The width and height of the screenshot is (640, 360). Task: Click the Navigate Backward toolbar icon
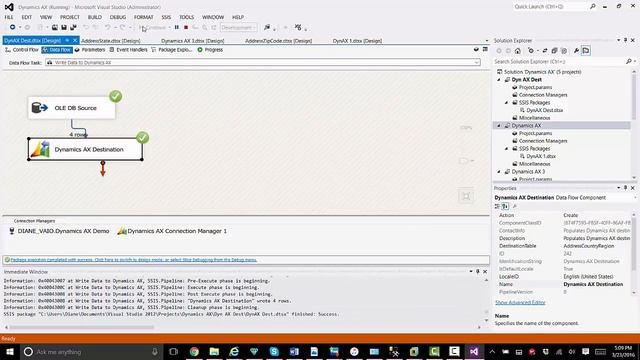(13, 27)
